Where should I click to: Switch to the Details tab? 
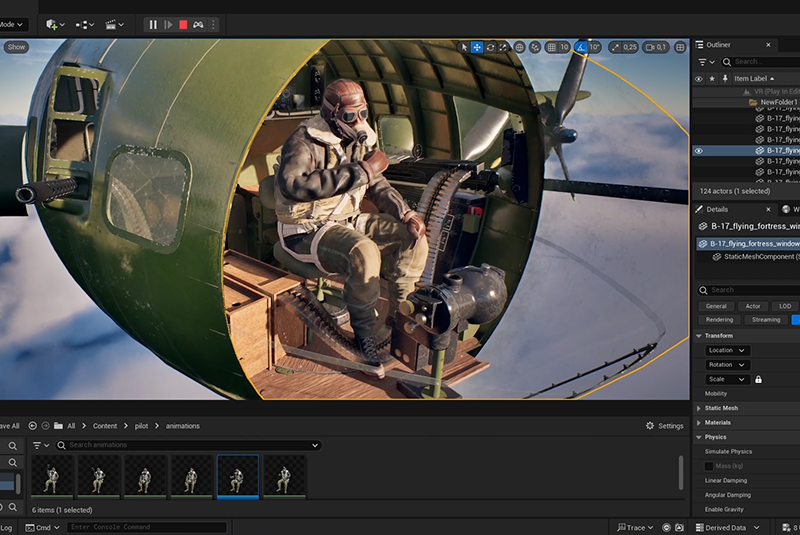click(716, 209)
